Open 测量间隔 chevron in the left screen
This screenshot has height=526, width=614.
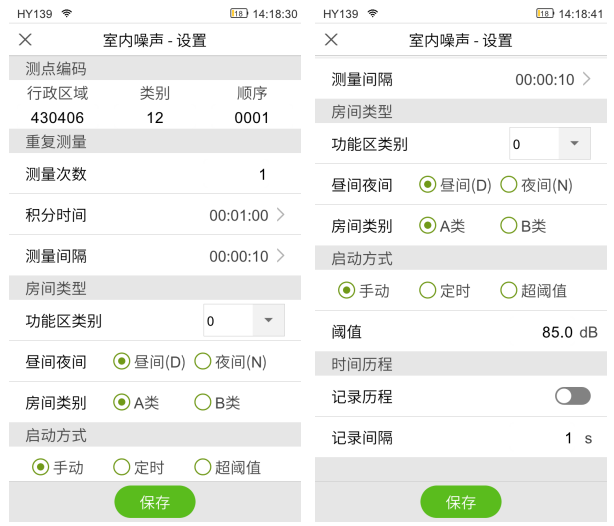pyautogui.click(x=281, y=256)
